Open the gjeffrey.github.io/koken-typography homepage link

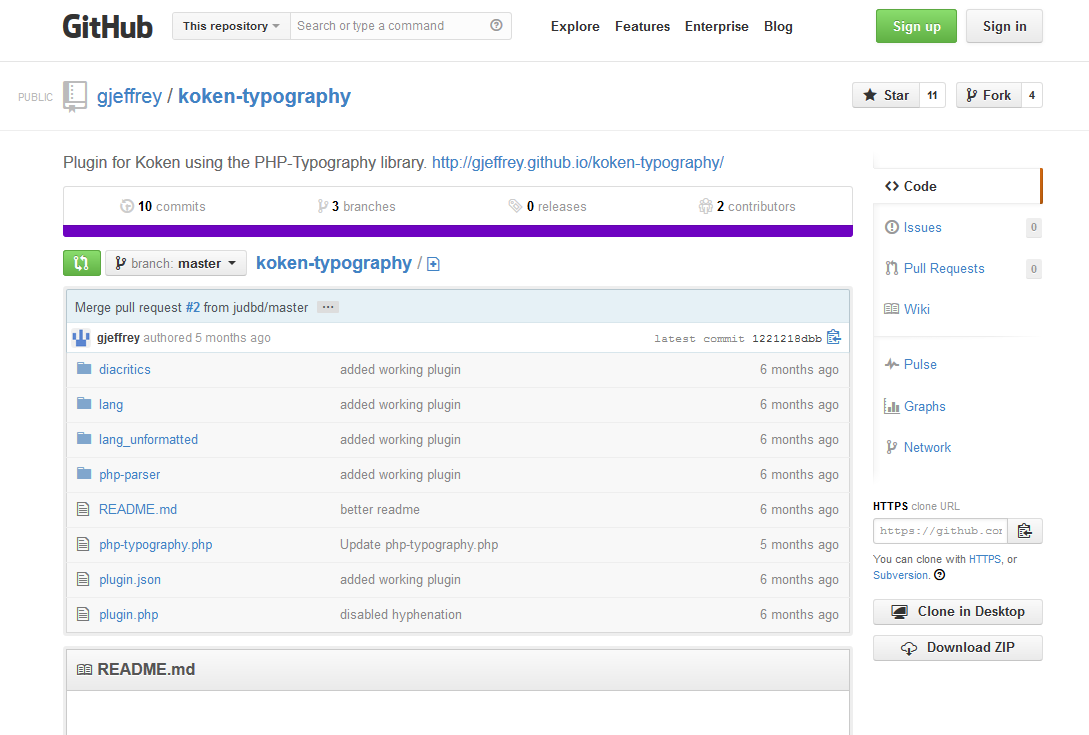click(578, 163)
